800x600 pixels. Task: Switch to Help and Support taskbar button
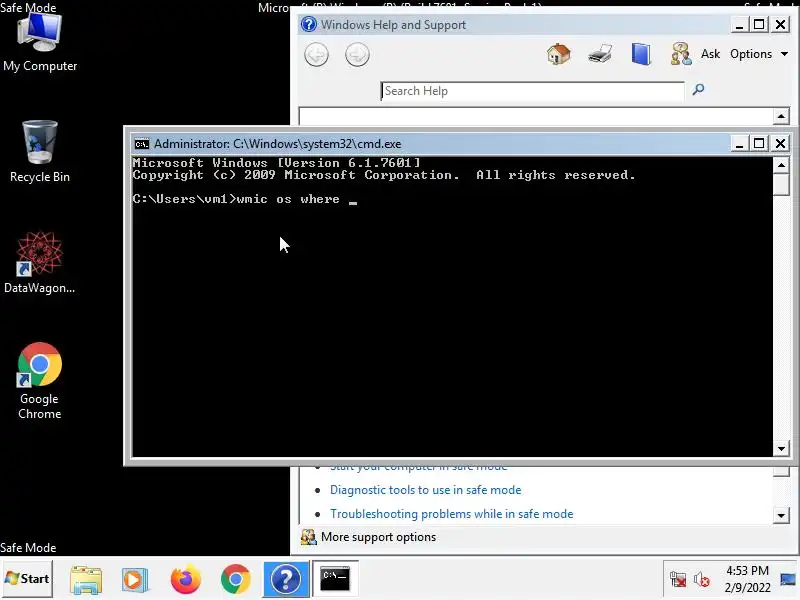point(286,579)
